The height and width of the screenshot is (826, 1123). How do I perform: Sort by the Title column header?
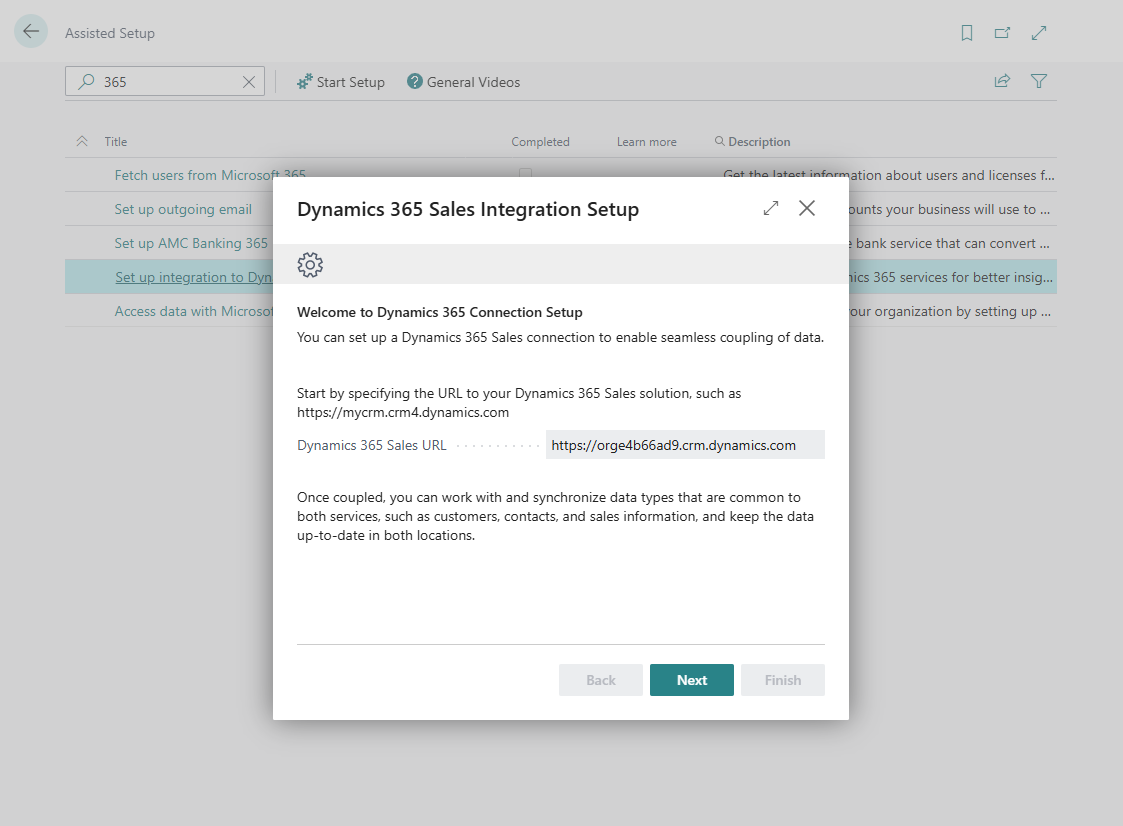coord(116,142)
